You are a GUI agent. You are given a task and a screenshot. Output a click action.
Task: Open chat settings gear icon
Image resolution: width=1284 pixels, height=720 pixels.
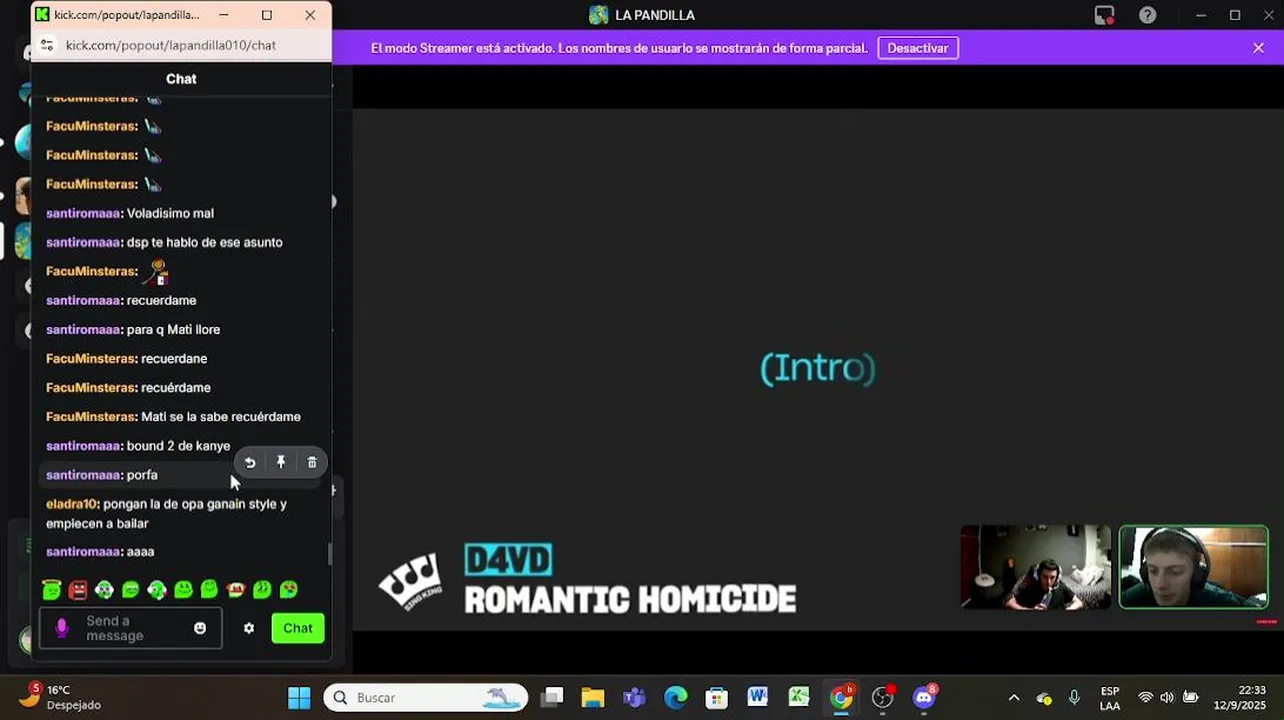tap(249, 628)
